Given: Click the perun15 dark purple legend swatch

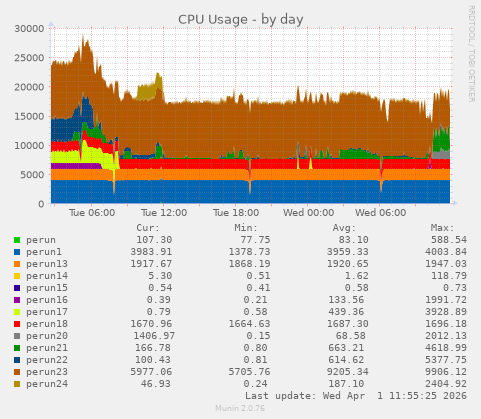Looking at the screenshot, I should click(17, 288).
